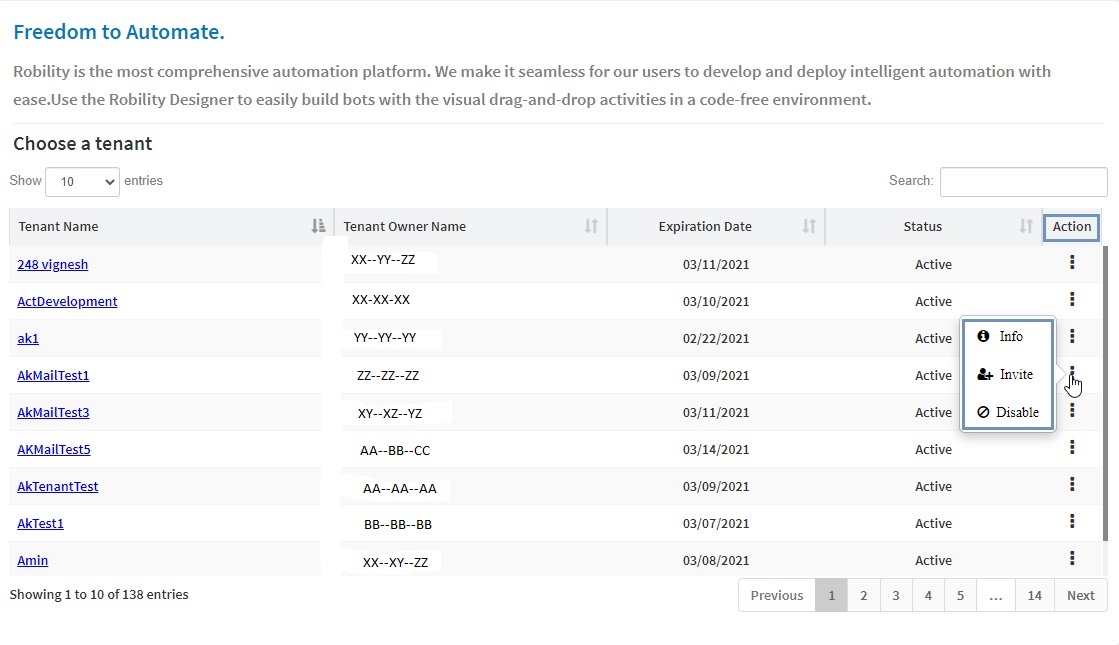
Task: Click the Search input field
Action: pos(1023,182)
